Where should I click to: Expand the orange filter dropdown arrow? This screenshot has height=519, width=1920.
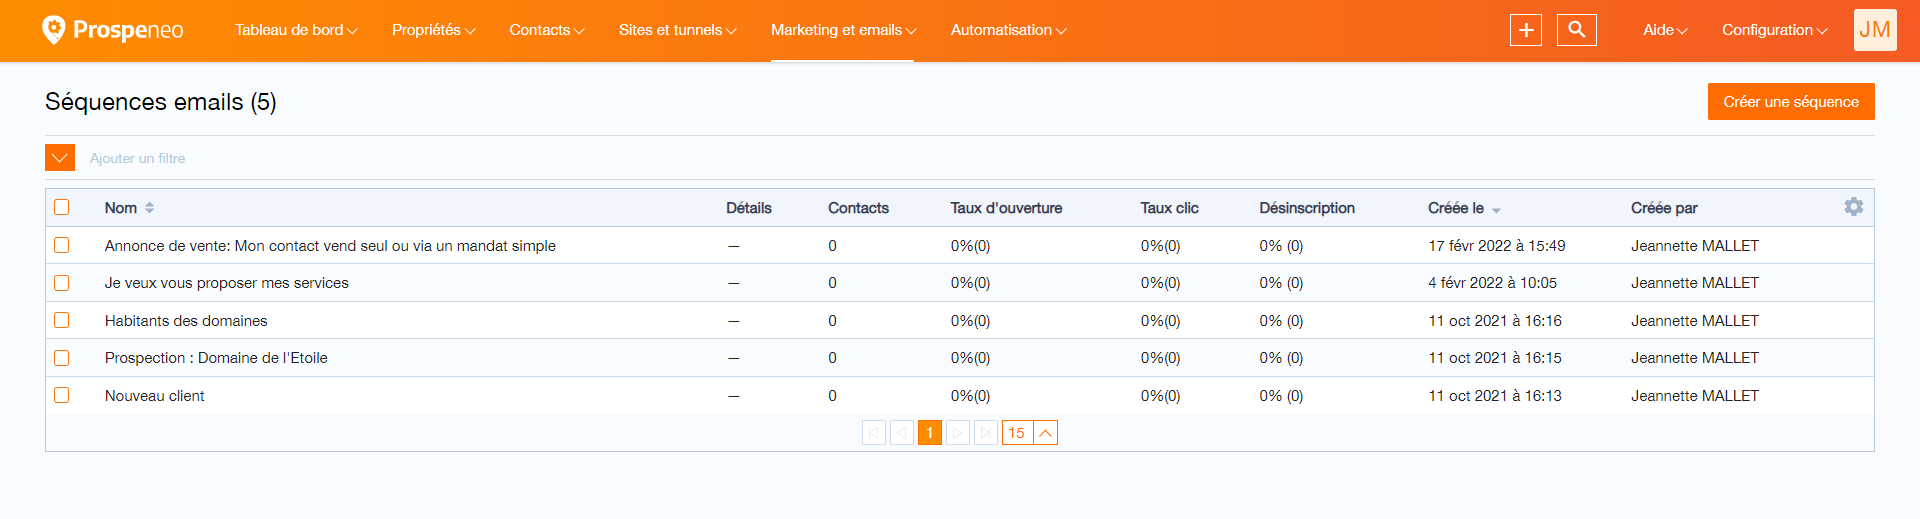tap(60, 158)
